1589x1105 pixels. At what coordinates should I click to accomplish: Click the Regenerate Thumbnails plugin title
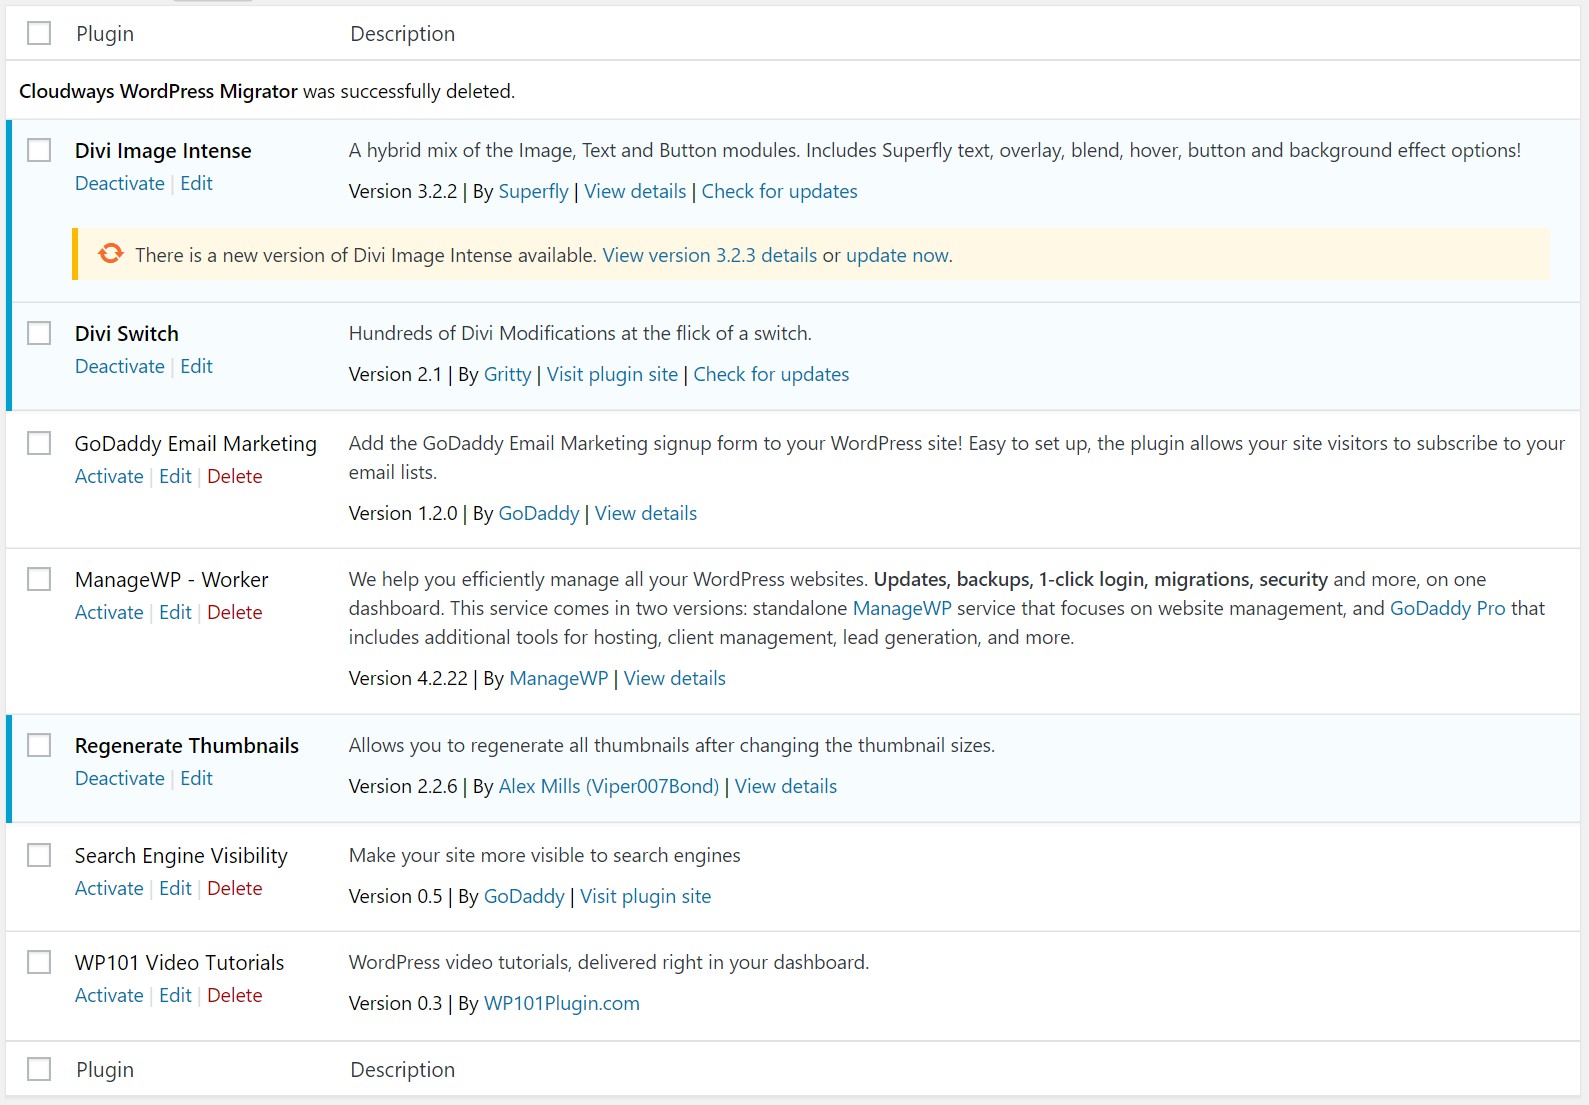(x=187, y=746)
